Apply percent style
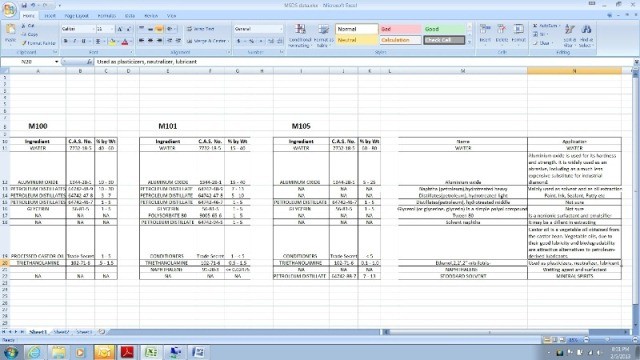640x360 pixels. (x=251, y=41)
